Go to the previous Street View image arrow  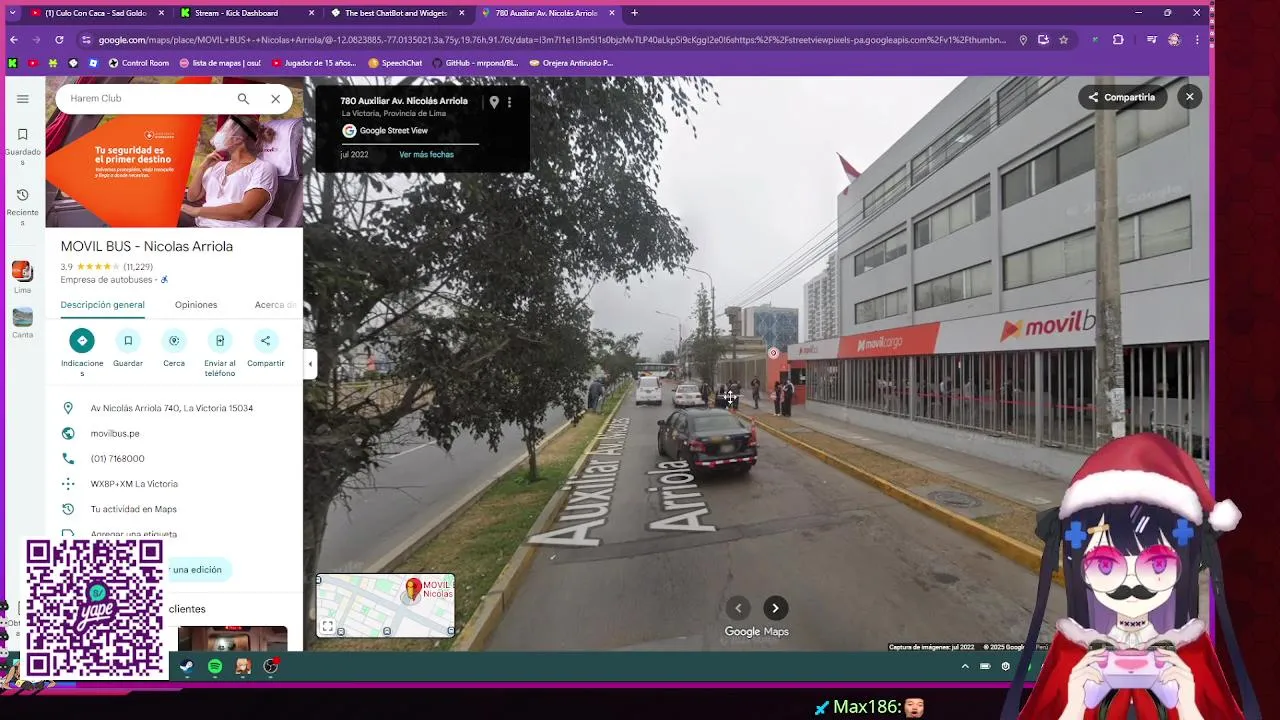tap(738, 608)
